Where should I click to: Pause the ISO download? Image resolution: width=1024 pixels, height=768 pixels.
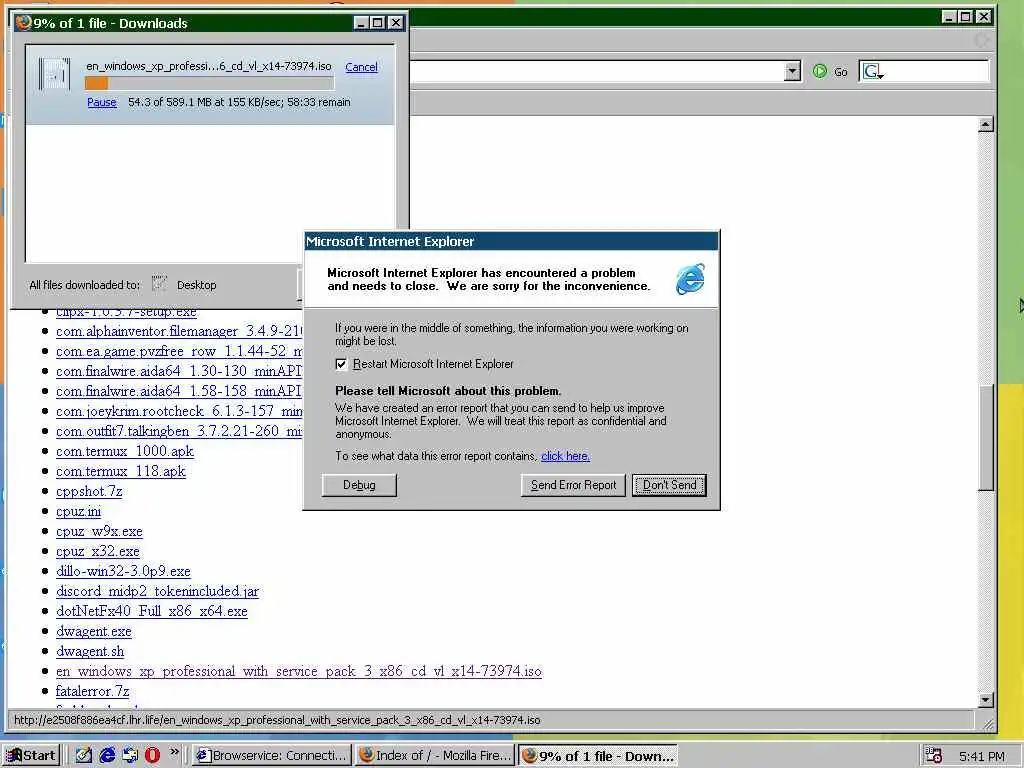pos(102,103)
